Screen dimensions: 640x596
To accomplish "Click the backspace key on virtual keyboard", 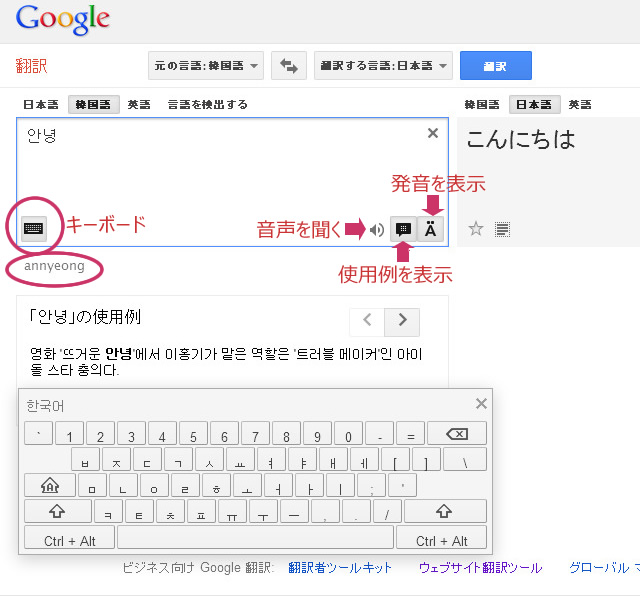I will point(457,433).
